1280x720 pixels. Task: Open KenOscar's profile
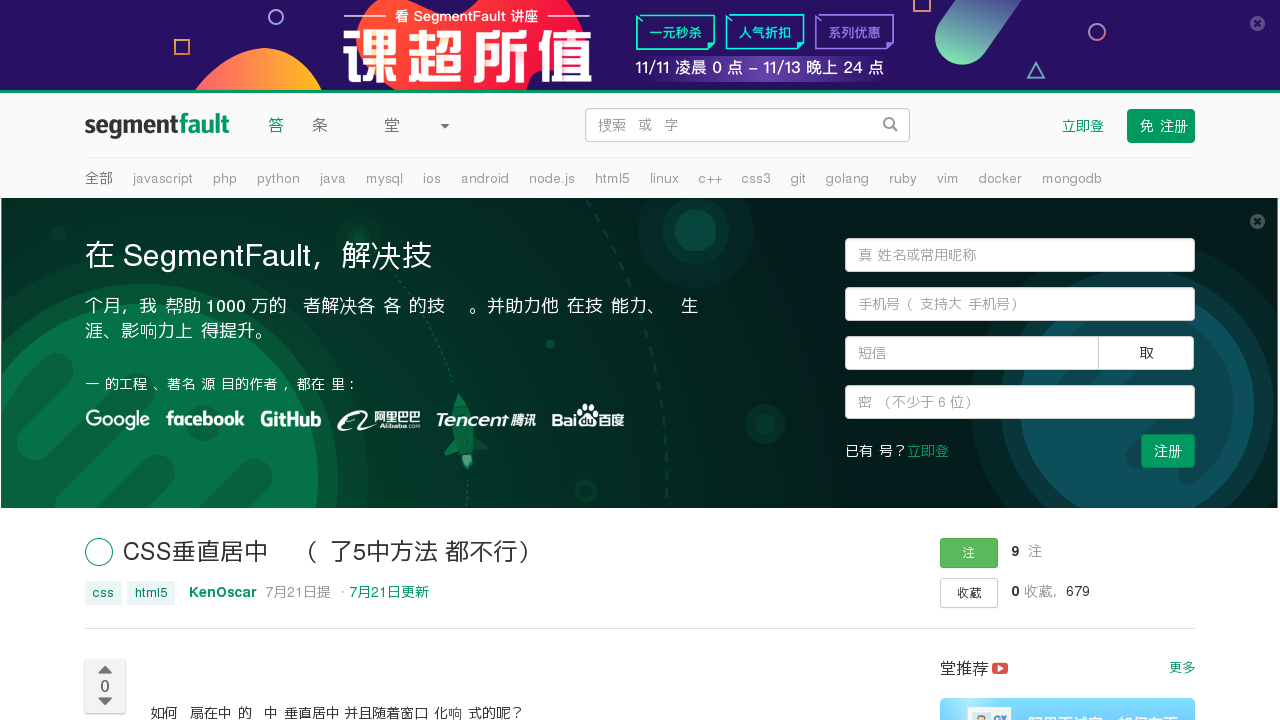pyautogui.click(x=223, y=592)
